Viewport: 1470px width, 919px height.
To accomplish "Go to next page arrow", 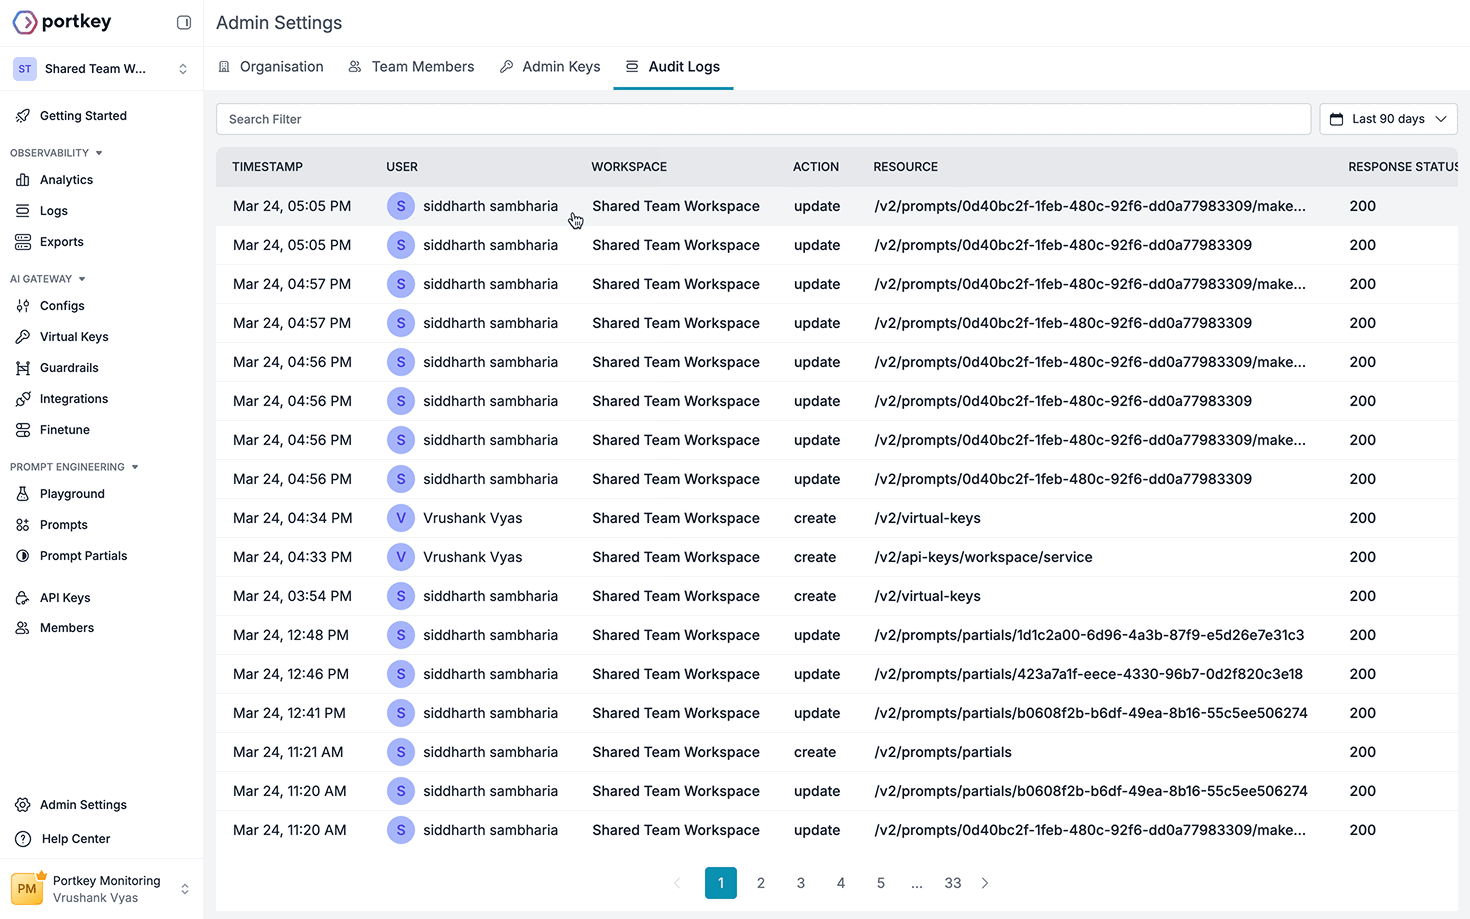I will pyautogui.click(x=985, y=883).
